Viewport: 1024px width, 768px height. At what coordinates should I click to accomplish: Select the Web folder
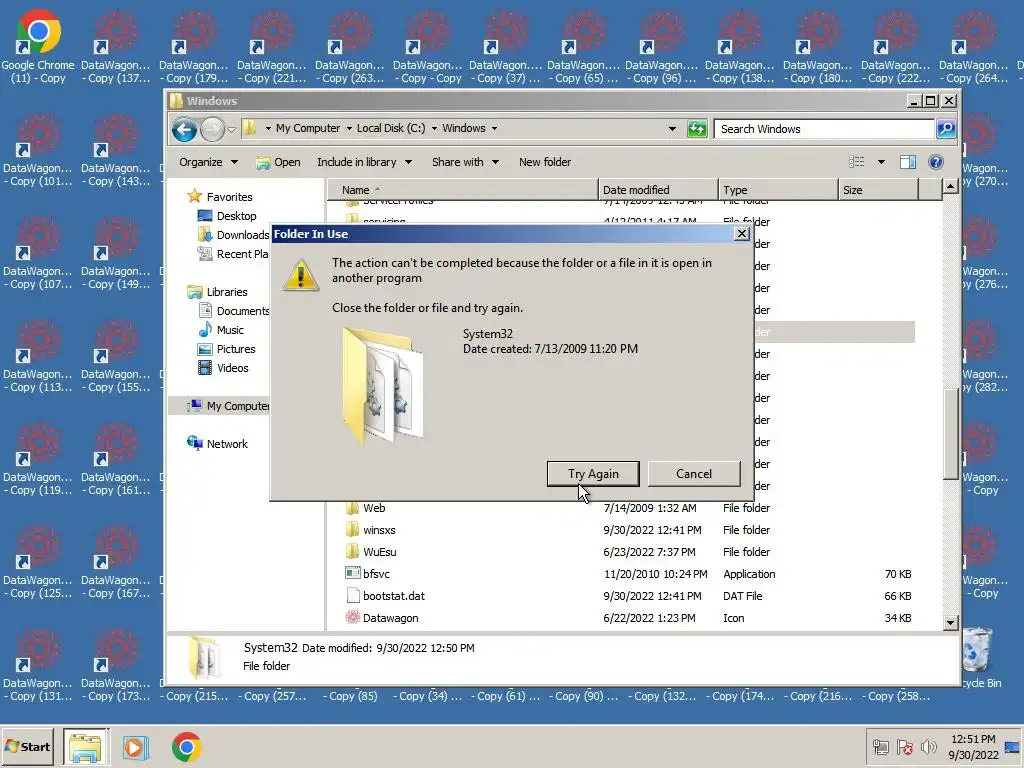[366, 508]
